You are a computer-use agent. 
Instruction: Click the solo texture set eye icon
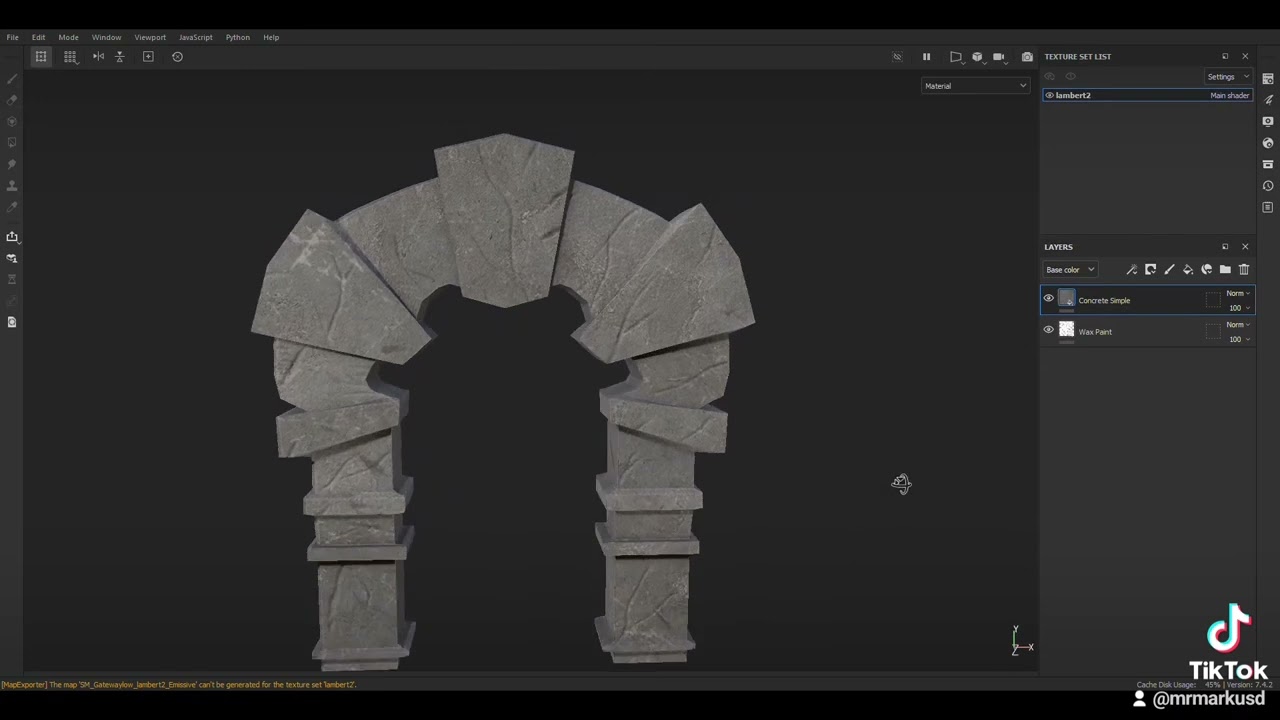pos(1049,77)
